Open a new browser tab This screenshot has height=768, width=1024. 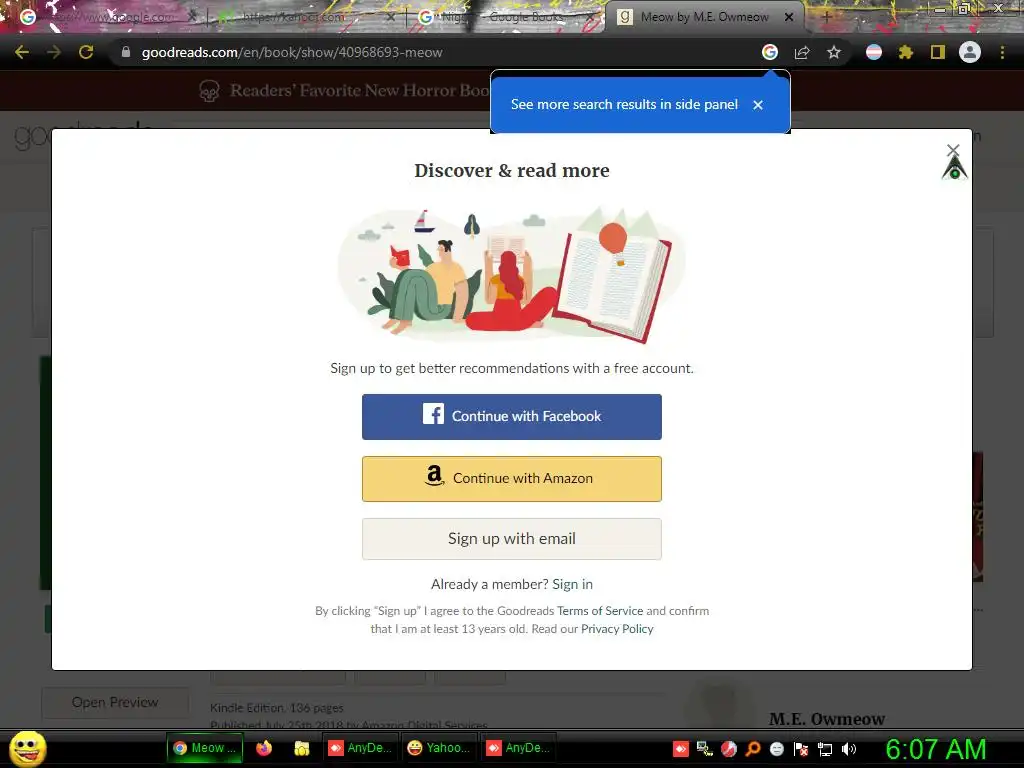coord(826,17)
